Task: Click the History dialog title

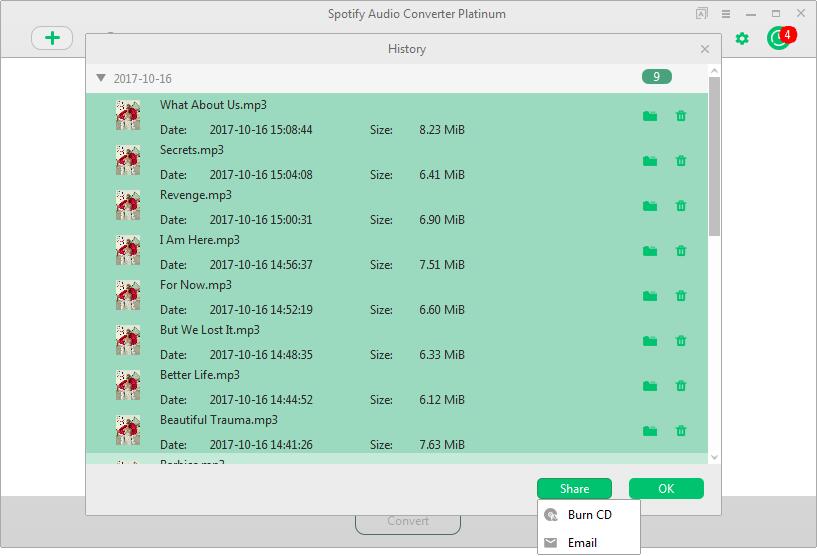Action: coord(406,49)
